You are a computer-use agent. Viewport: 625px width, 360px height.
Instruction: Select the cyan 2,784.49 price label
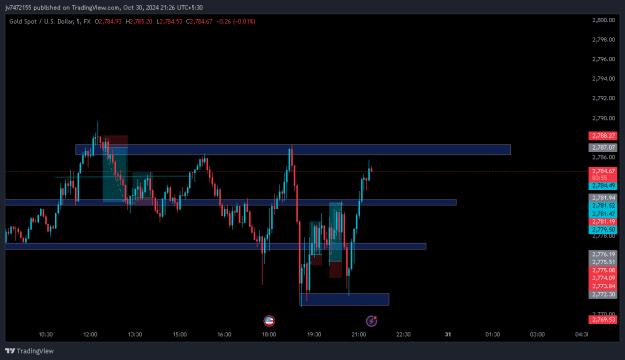click(x=603, y=186)
